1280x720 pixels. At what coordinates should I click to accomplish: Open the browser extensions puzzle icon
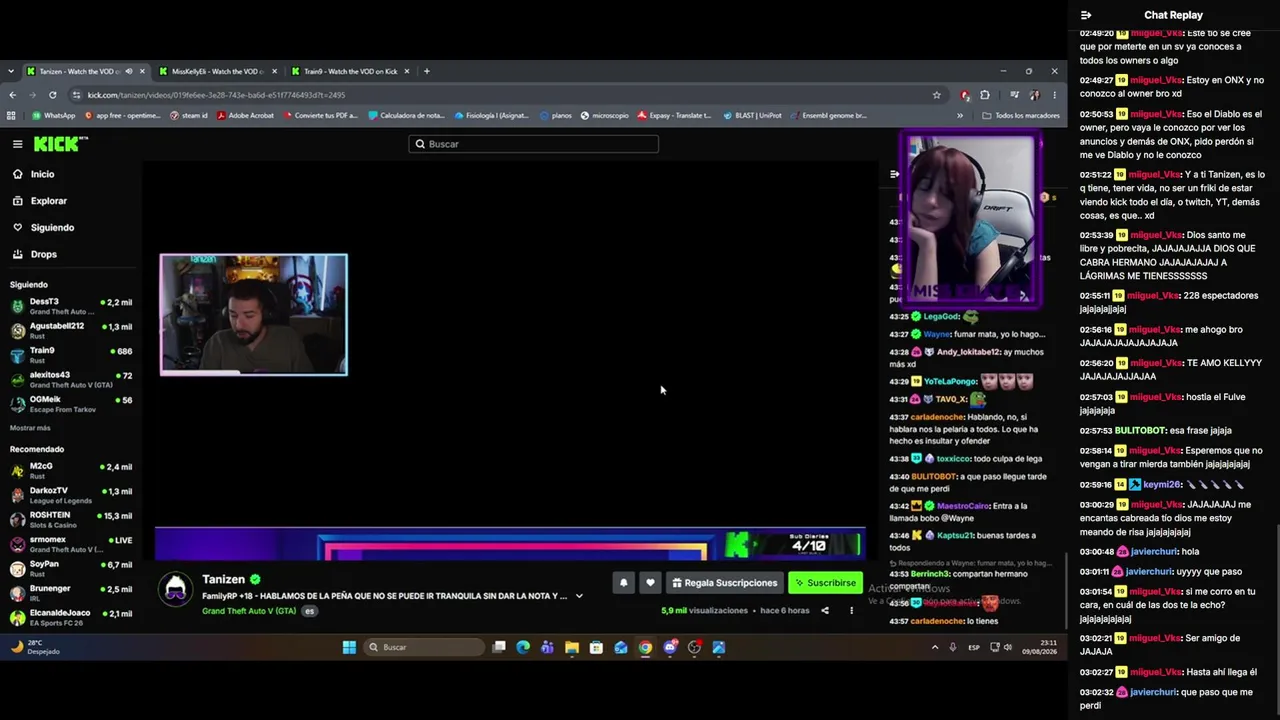tap(985, 95)
